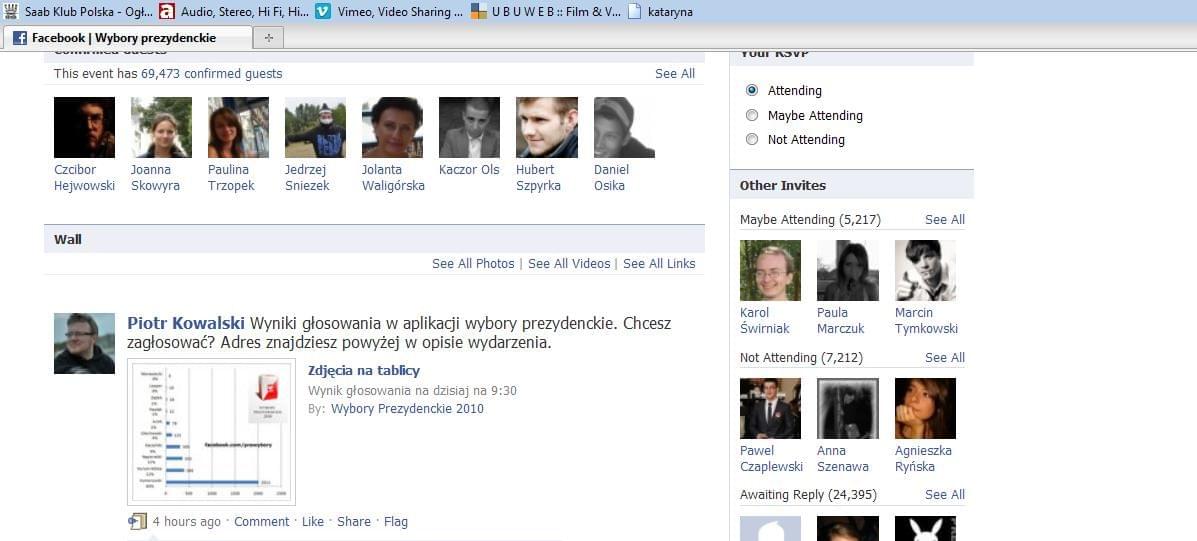Click the photo post icon beside 4 hours ago
Viewport: 1197px width, 541px height.
click(138, 521)
